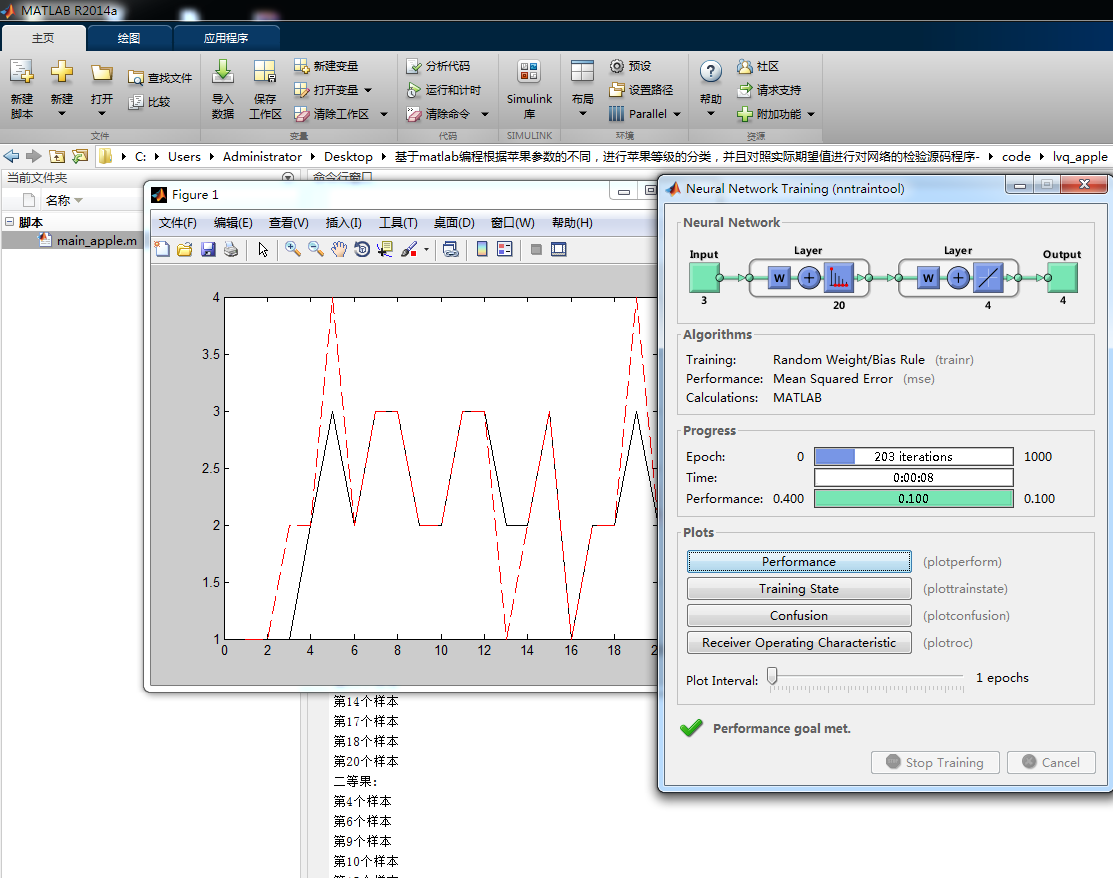Screen dimensions: 1113x878
Task: Open the 打开变量 dropdown arrow
Action: click(x=368, y=90)
